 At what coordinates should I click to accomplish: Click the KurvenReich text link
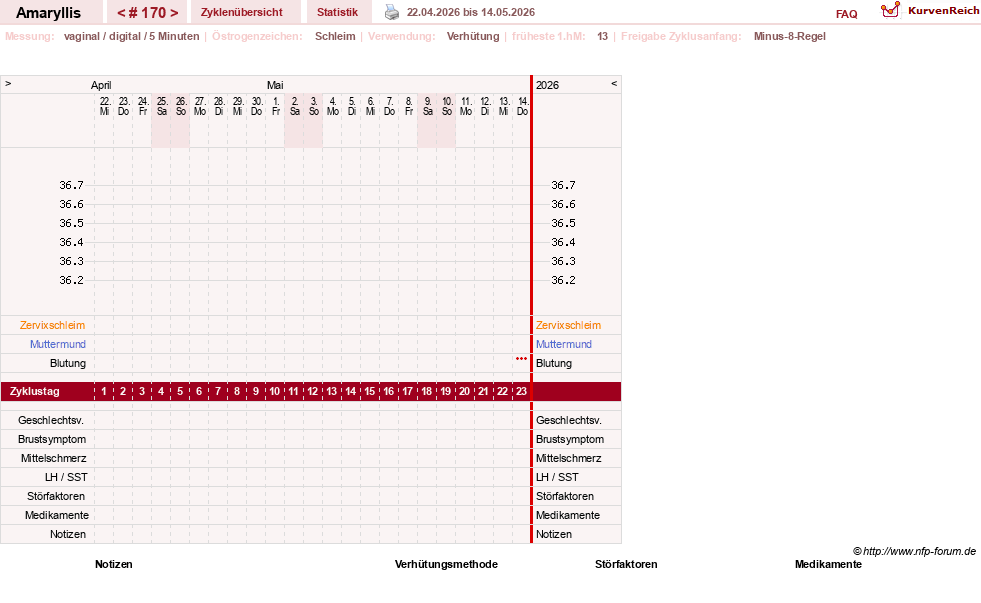tap(943, 11)
